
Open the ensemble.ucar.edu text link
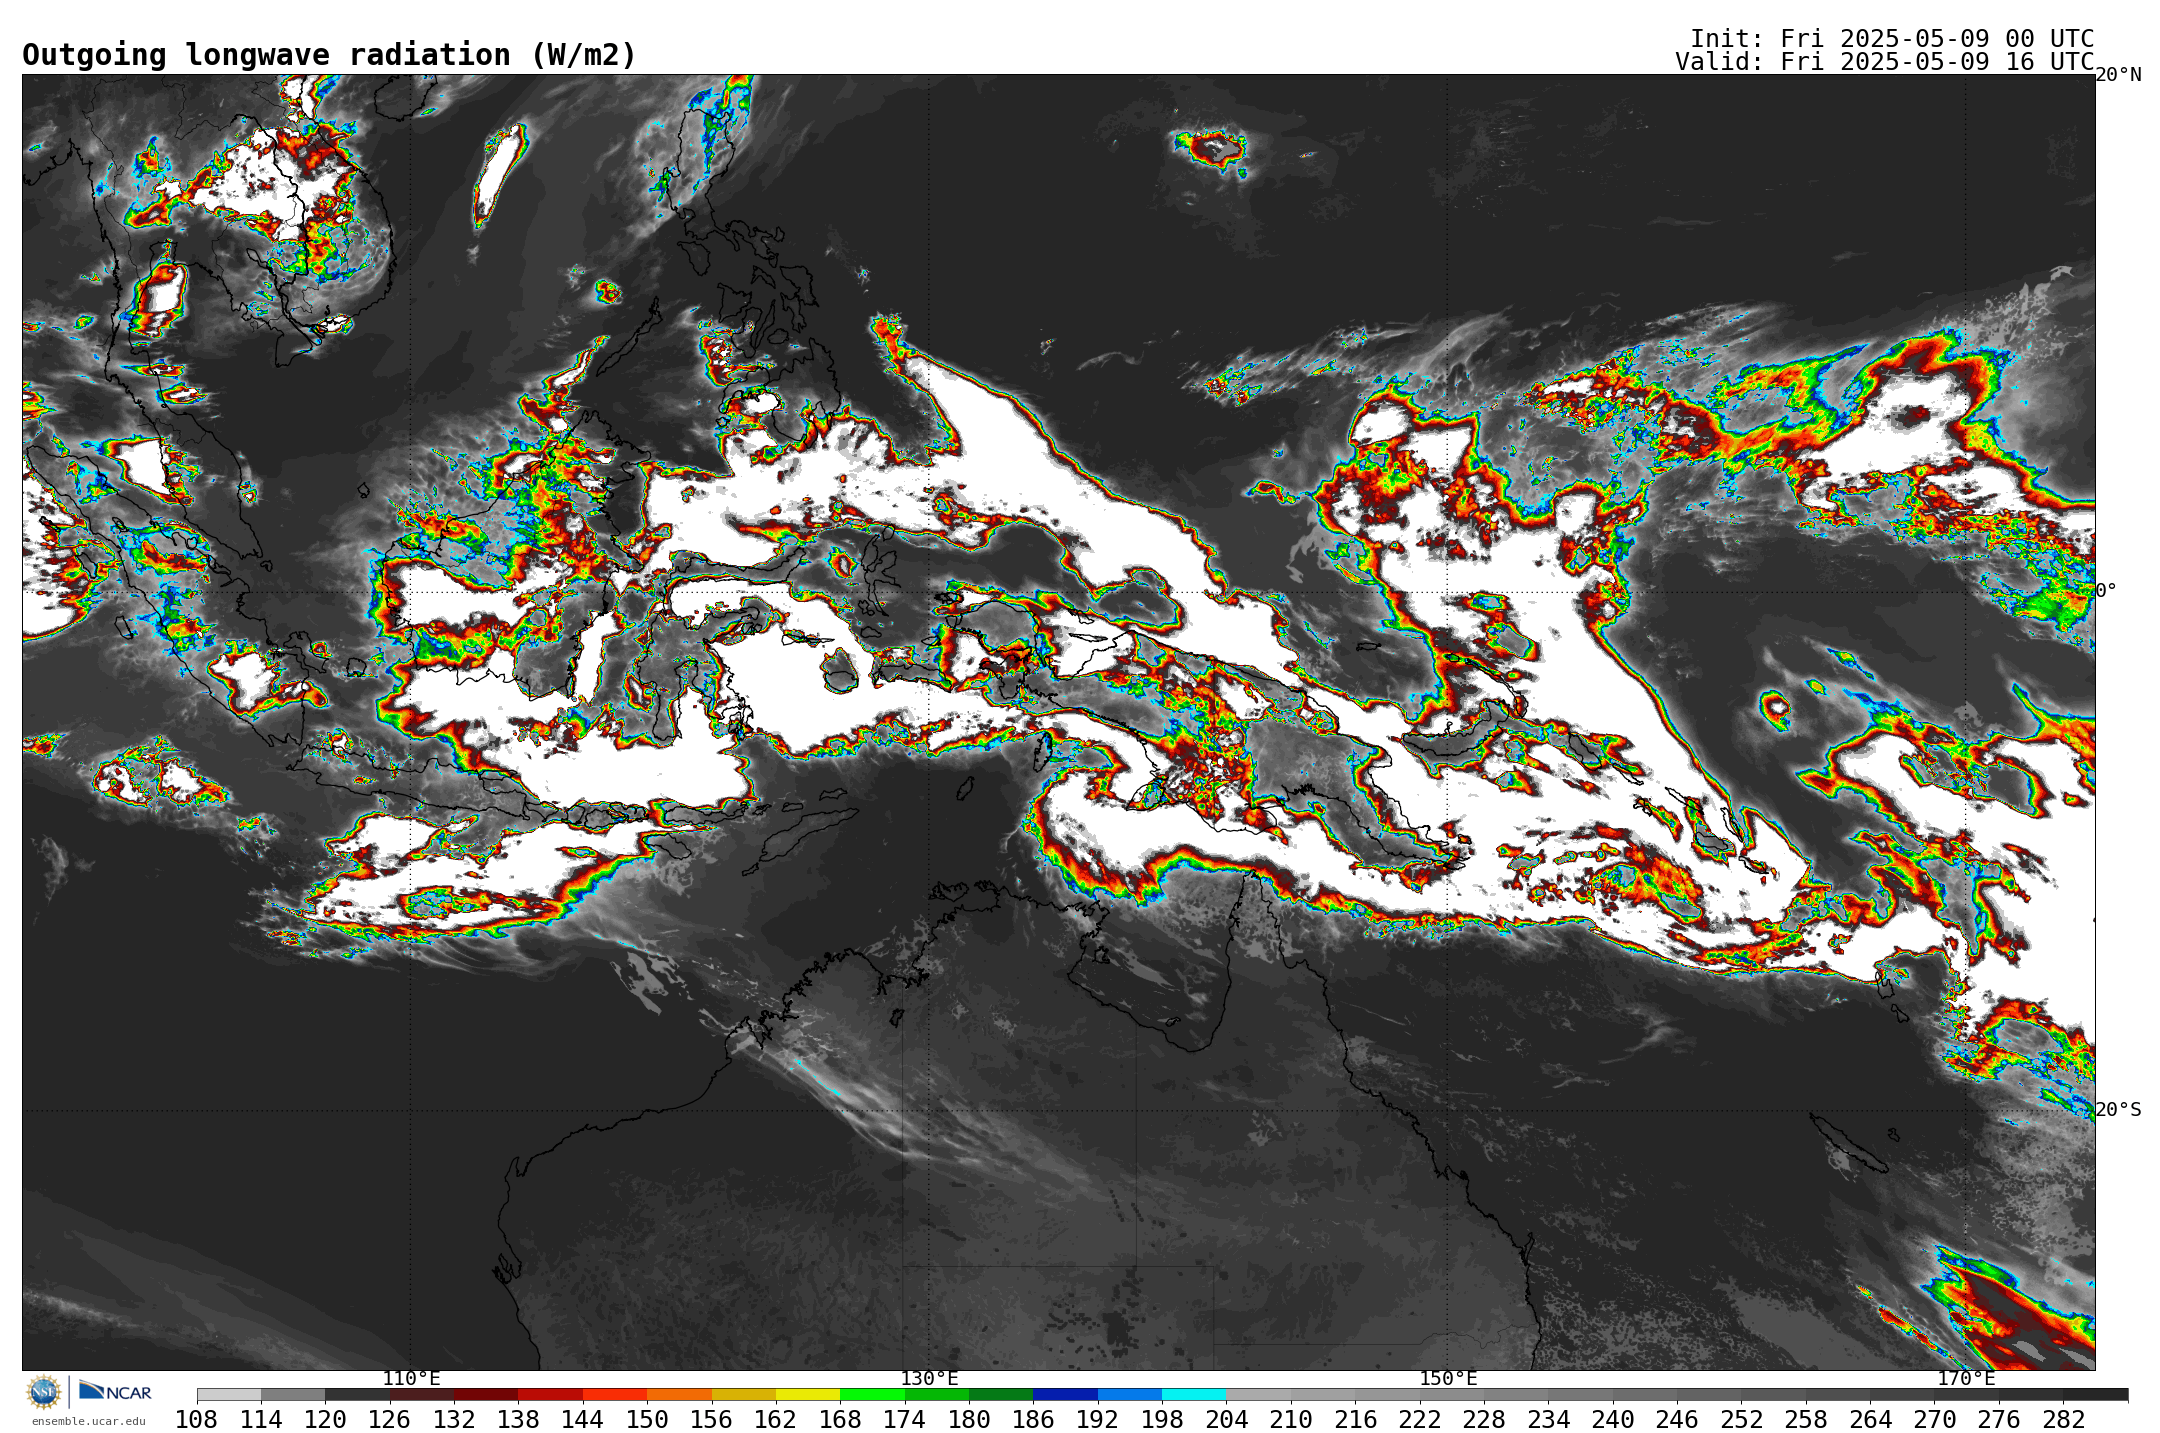point(89,1421)
